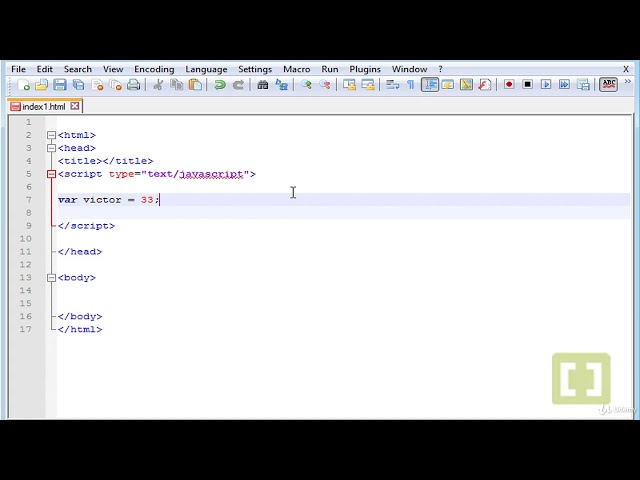Save the file with the floppy disk icon
The height and width of the screenshot is (480, 640).
coord(60,85)
